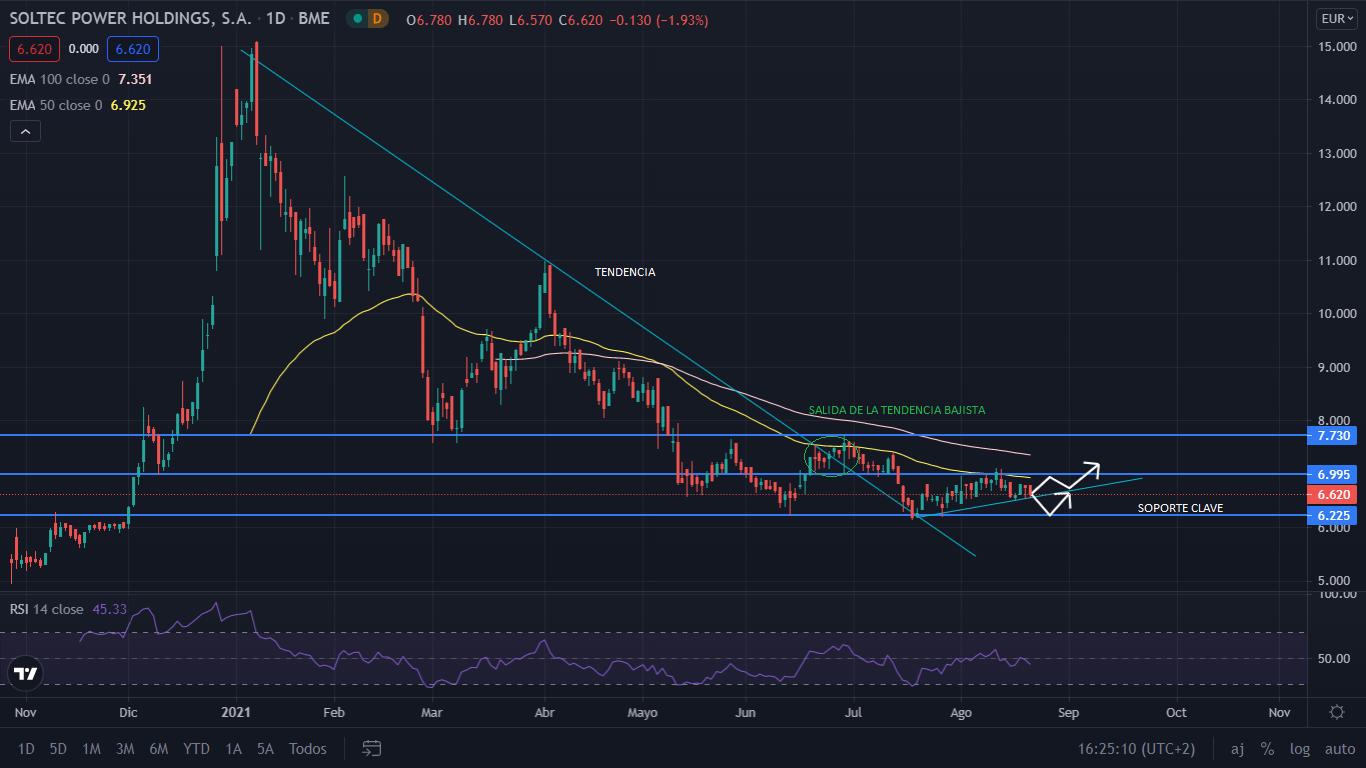This screenshot has width=1366, height=768.
Task: Switch to Todos full range
Action: 307,748
